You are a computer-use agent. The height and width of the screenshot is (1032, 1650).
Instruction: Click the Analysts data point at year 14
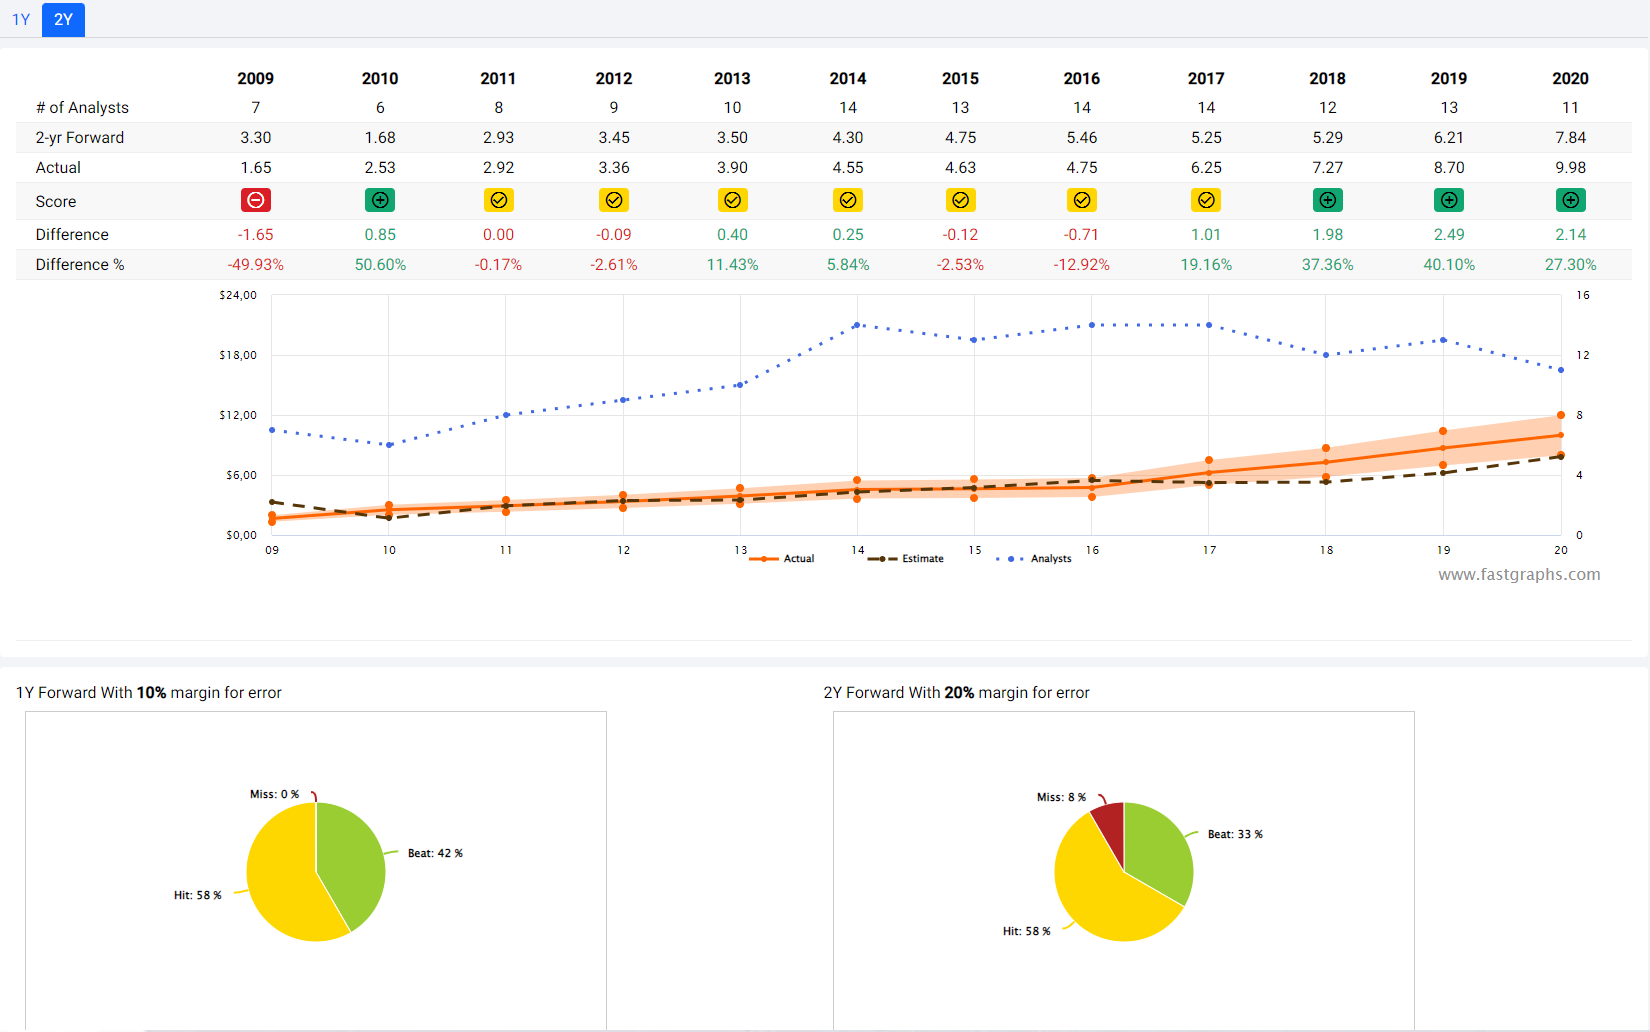(857, 325)
